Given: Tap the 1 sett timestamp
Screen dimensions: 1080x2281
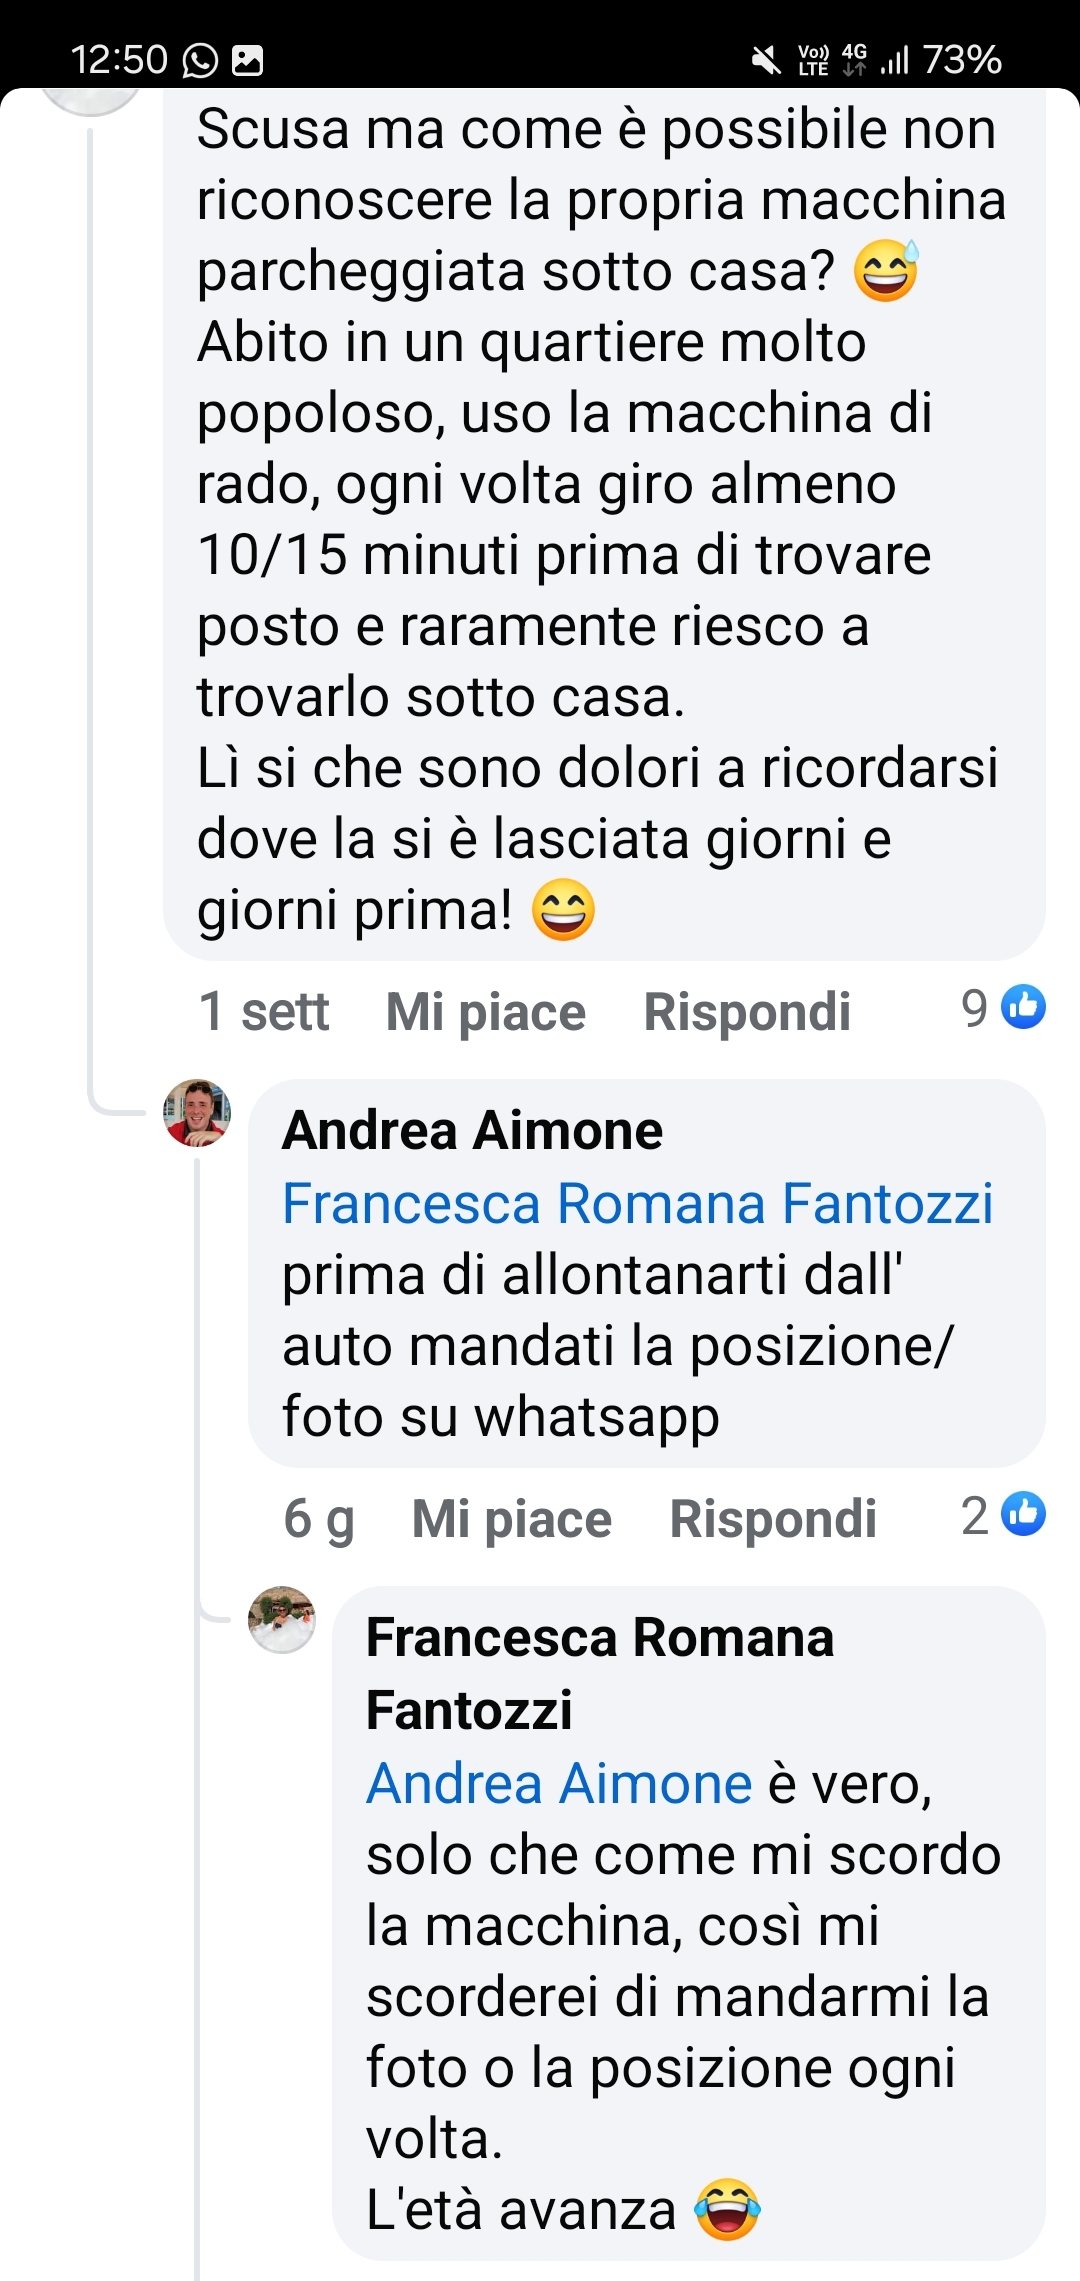Looking at the screenshot, I should [264, 1012].
